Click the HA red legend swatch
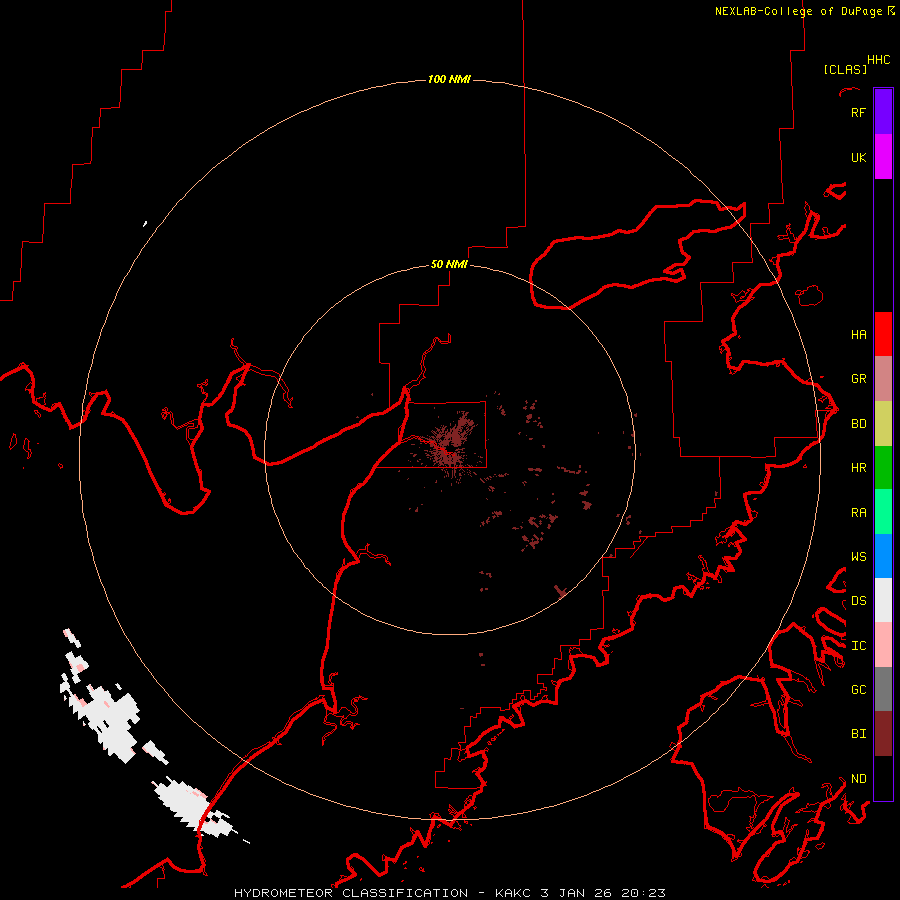The image size is (900, 900). 883,334
